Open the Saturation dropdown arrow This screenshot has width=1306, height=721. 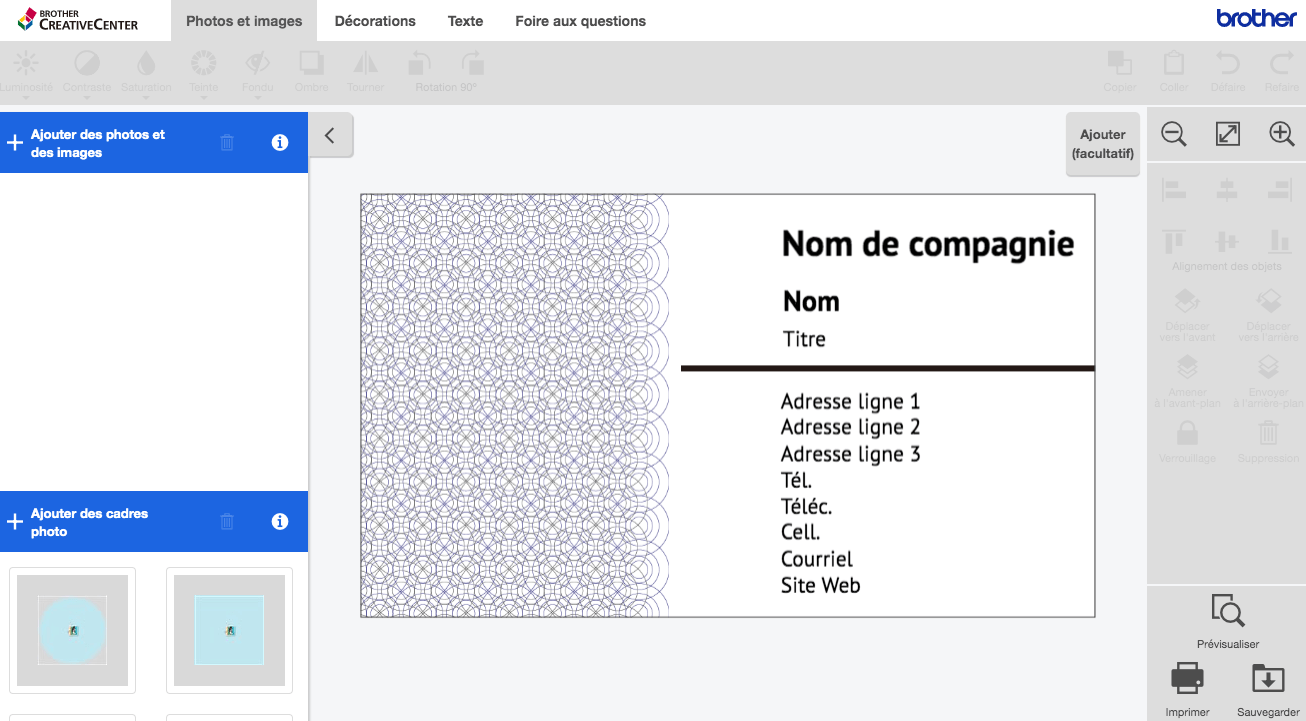(146, 97)
